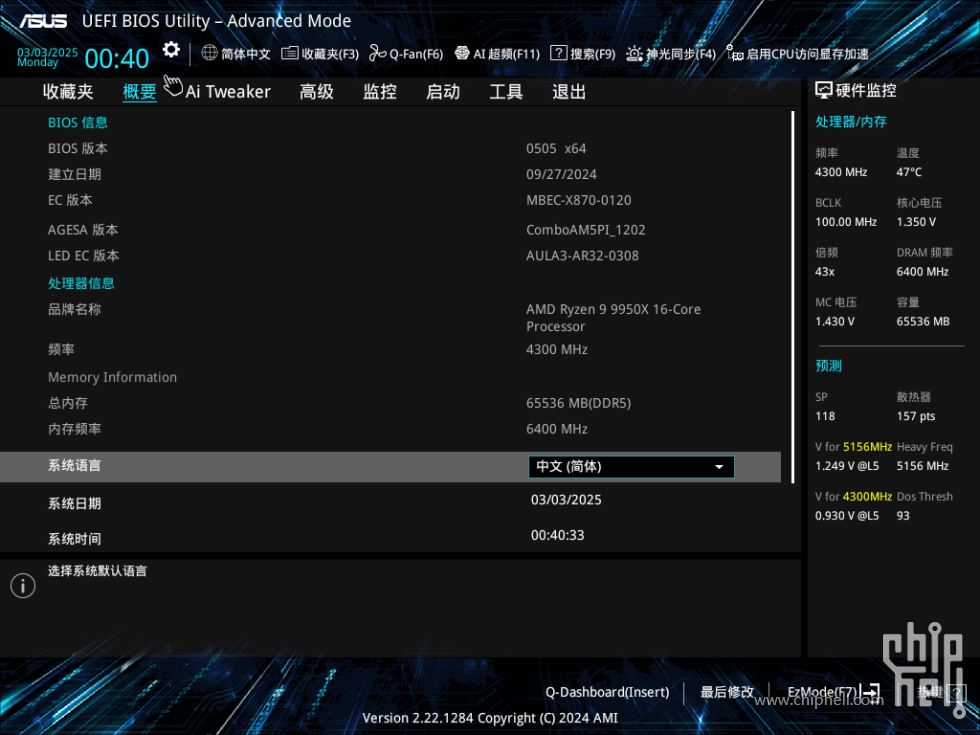Click the help text 选择系统默认语言
980x735 pixels.
coord(98,571)
